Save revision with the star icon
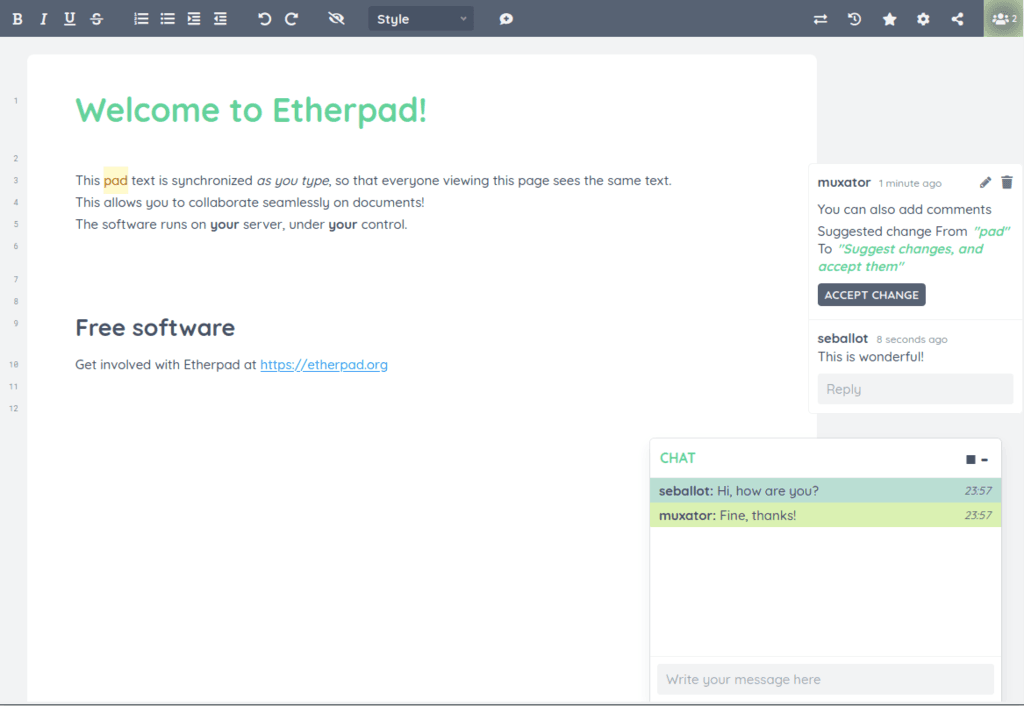1024x706 pixels. pyautogui.click(x=889, y=18)
